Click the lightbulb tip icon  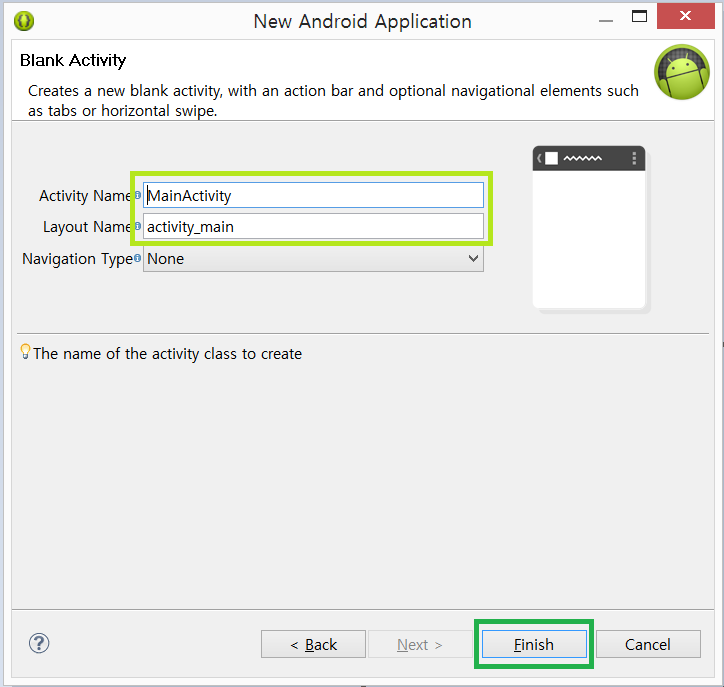pyautogui.click(x=26, y=351)
